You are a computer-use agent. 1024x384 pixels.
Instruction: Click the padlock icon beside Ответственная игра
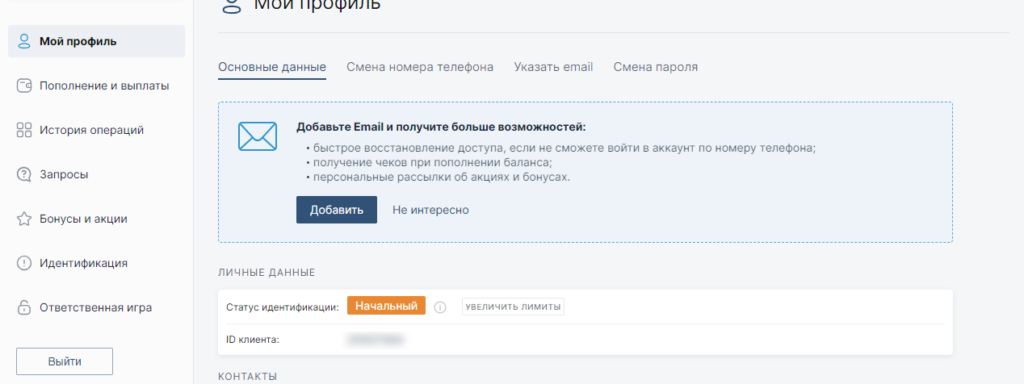pyautogui.click(x=24, y=307)
